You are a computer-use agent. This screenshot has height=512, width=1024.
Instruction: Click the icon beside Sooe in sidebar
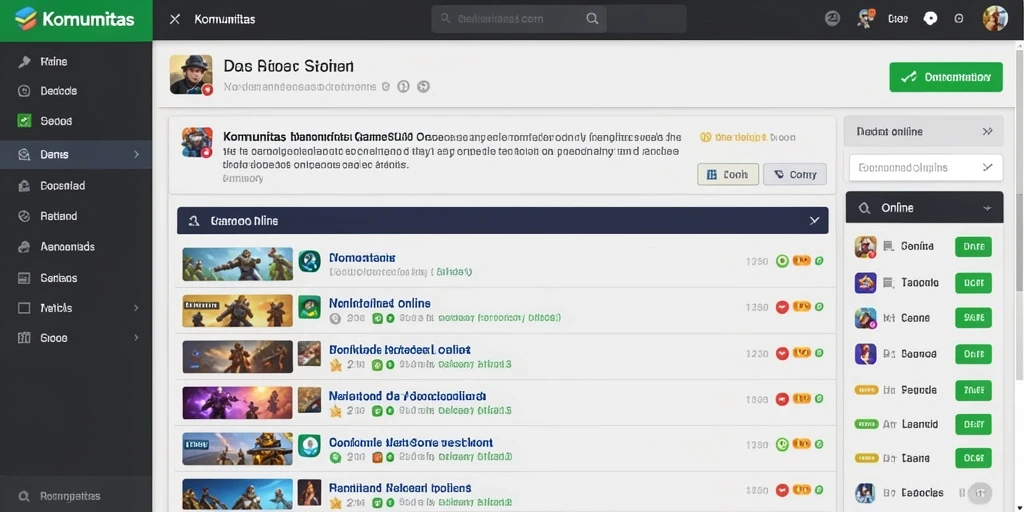pyautogui.click(x=24, y=338)
